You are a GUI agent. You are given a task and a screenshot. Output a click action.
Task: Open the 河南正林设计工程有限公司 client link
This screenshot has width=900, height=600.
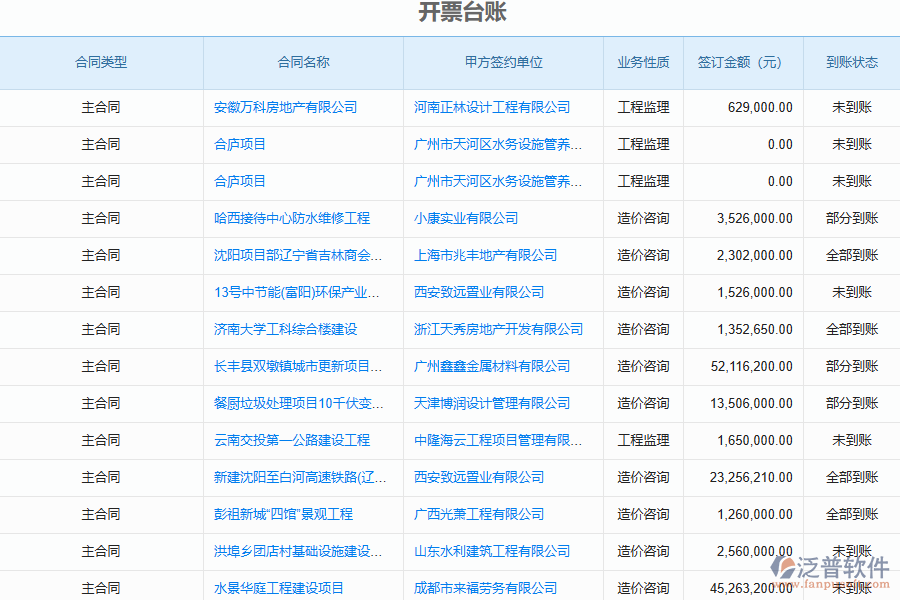click(491, 107)
